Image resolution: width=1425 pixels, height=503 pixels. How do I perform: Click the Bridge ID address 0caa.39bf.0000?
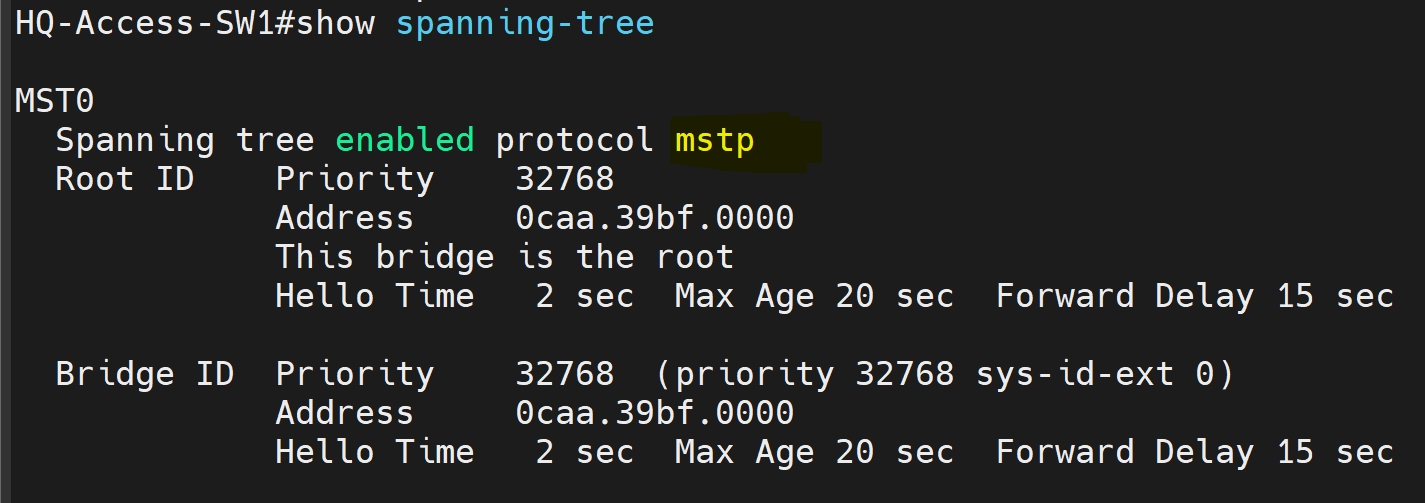655,413
